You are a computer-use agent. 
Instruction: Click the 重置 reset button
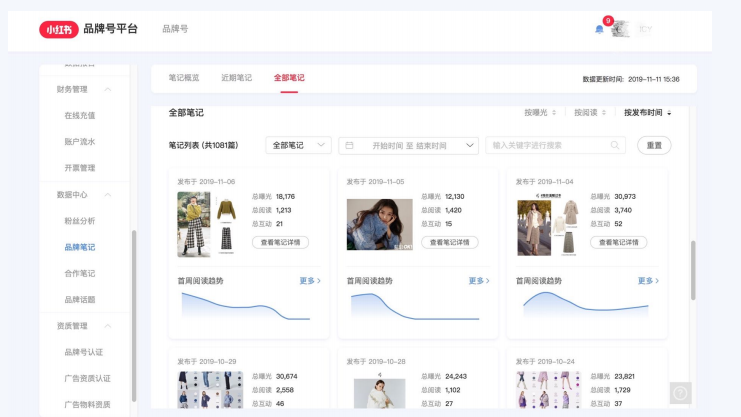pyautogui.click(x=654, y=145)
